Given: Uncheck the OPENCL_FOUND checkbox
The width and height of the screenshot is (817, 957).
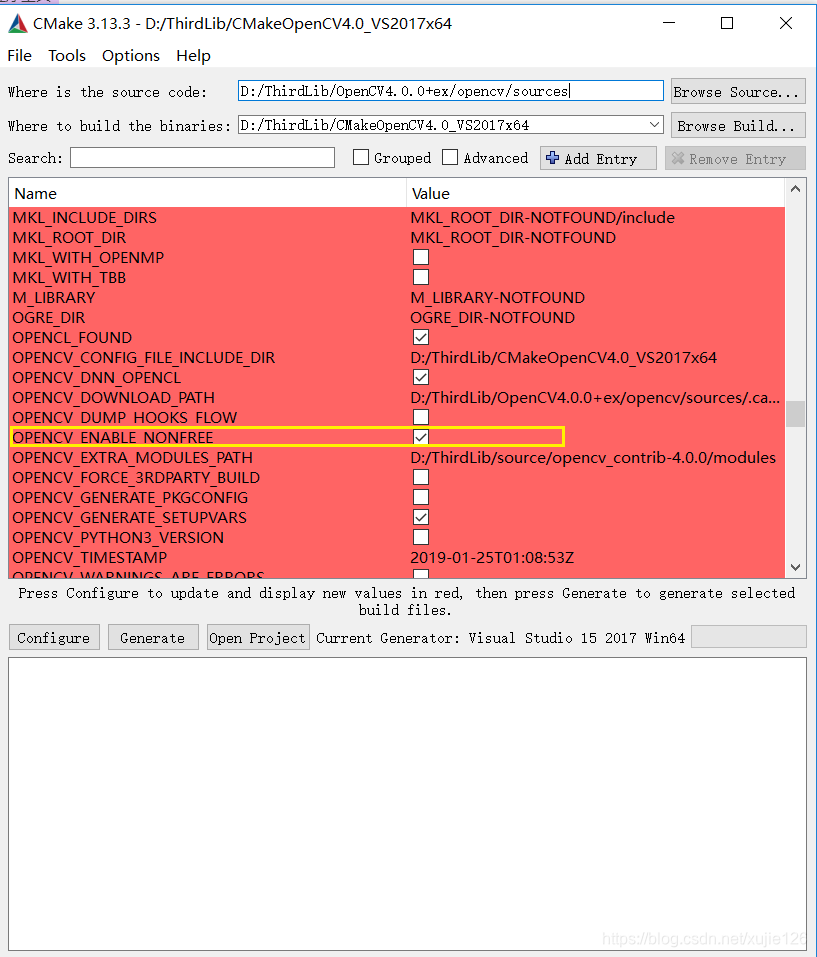Looking at the screenshot, I should 421,337.
